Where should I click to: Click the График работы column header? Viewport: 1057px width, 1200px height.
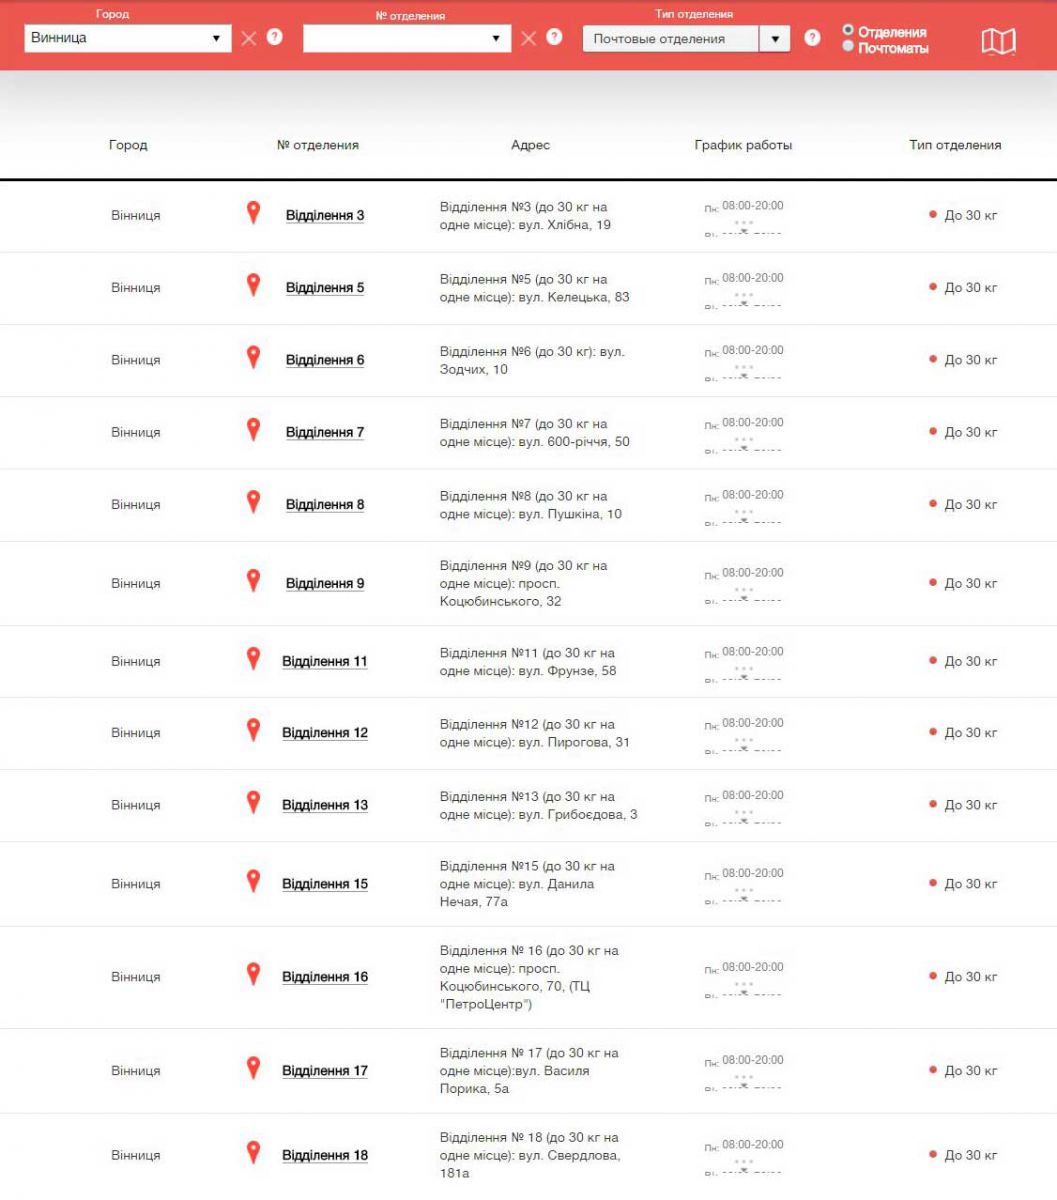click(x=743, y=145)
